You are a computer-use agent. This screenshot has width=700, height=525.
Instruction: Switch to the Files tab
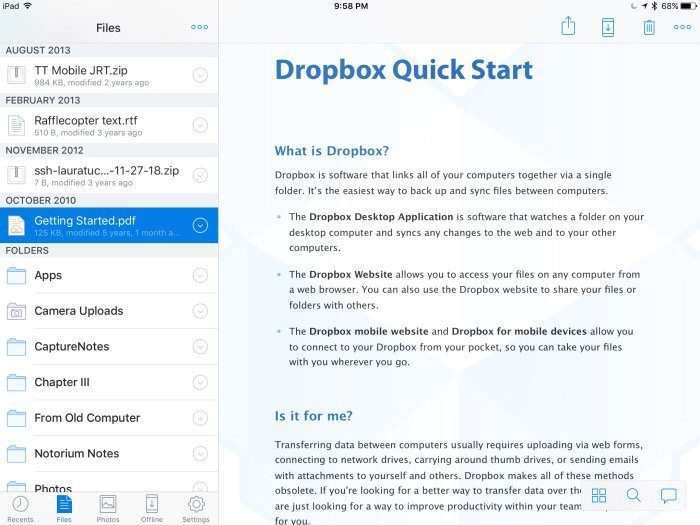[x=64, y=509]
